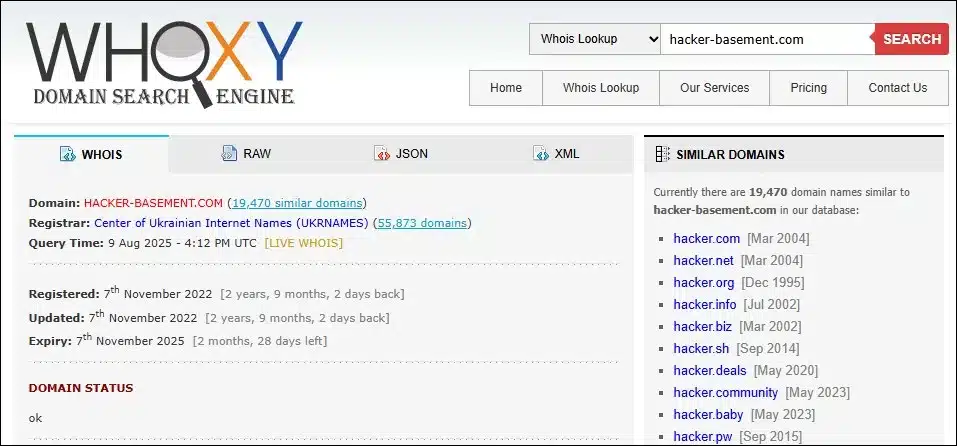Click the Expiry date 7th November 2025

130,340
